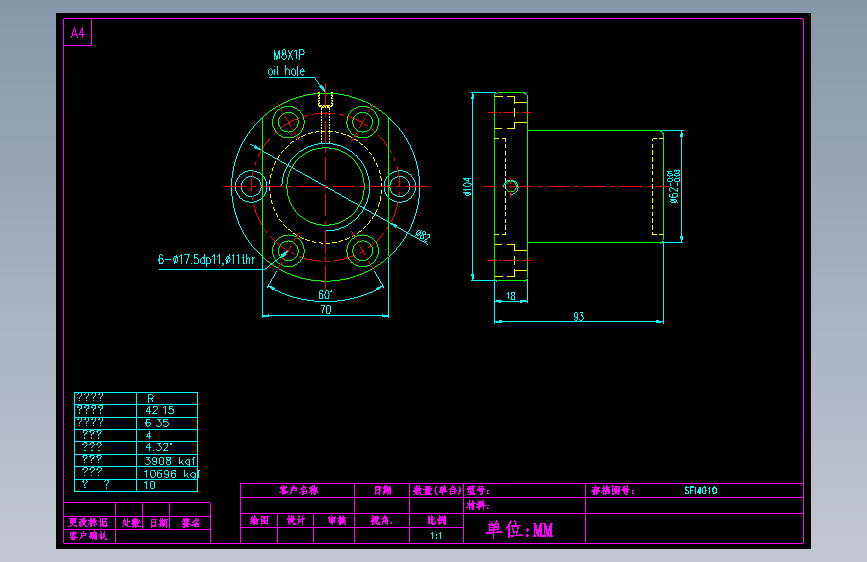
Task: Select the '10' value in last table row
Action: tap(149, 485)
